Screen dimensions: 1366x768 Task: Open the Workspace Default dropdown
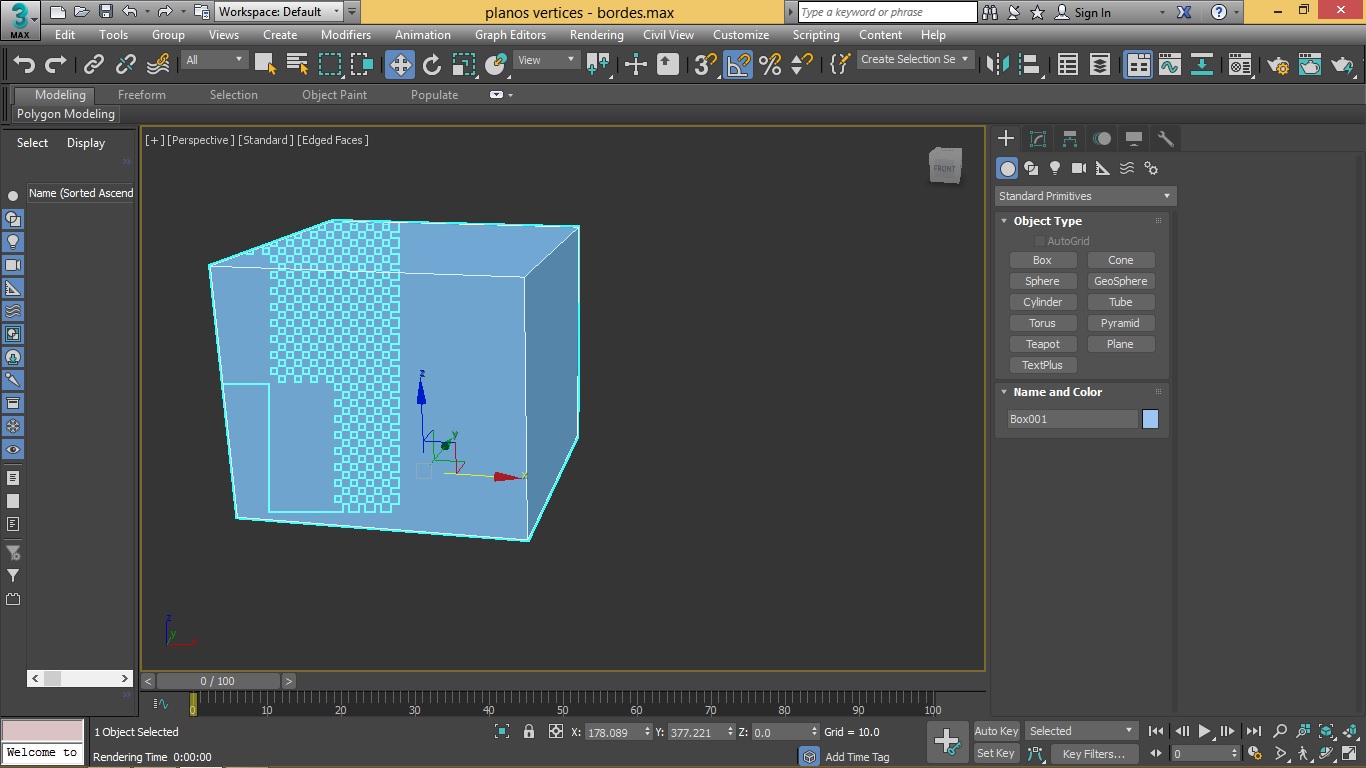coord(280,12)
